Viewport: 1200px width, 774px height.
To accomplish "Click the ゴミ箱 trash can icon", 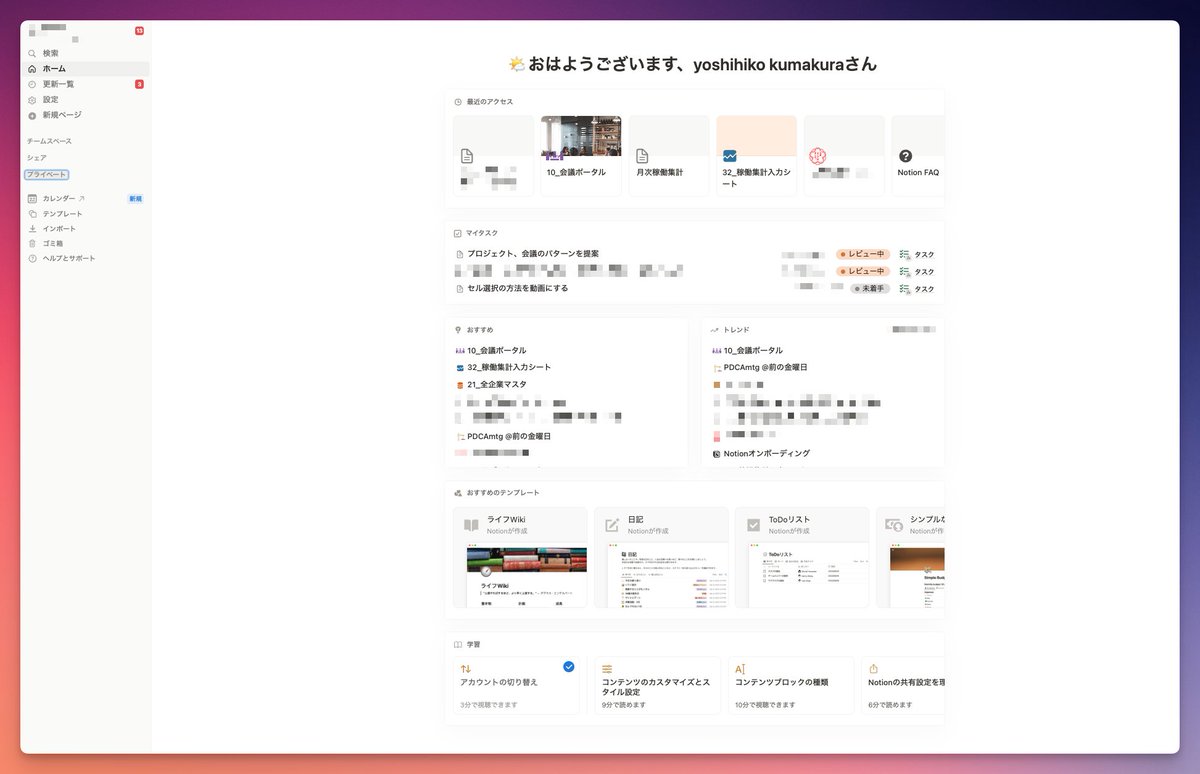I will [32, 243].
